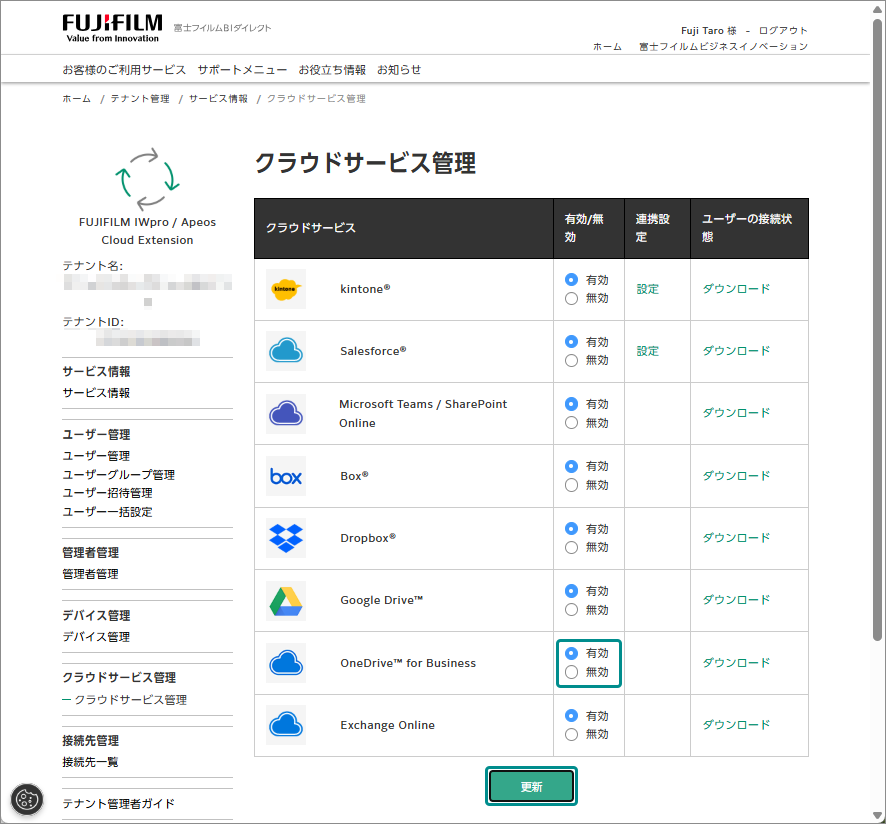Open 接続先一覧 in sidebar

point(90,762)
